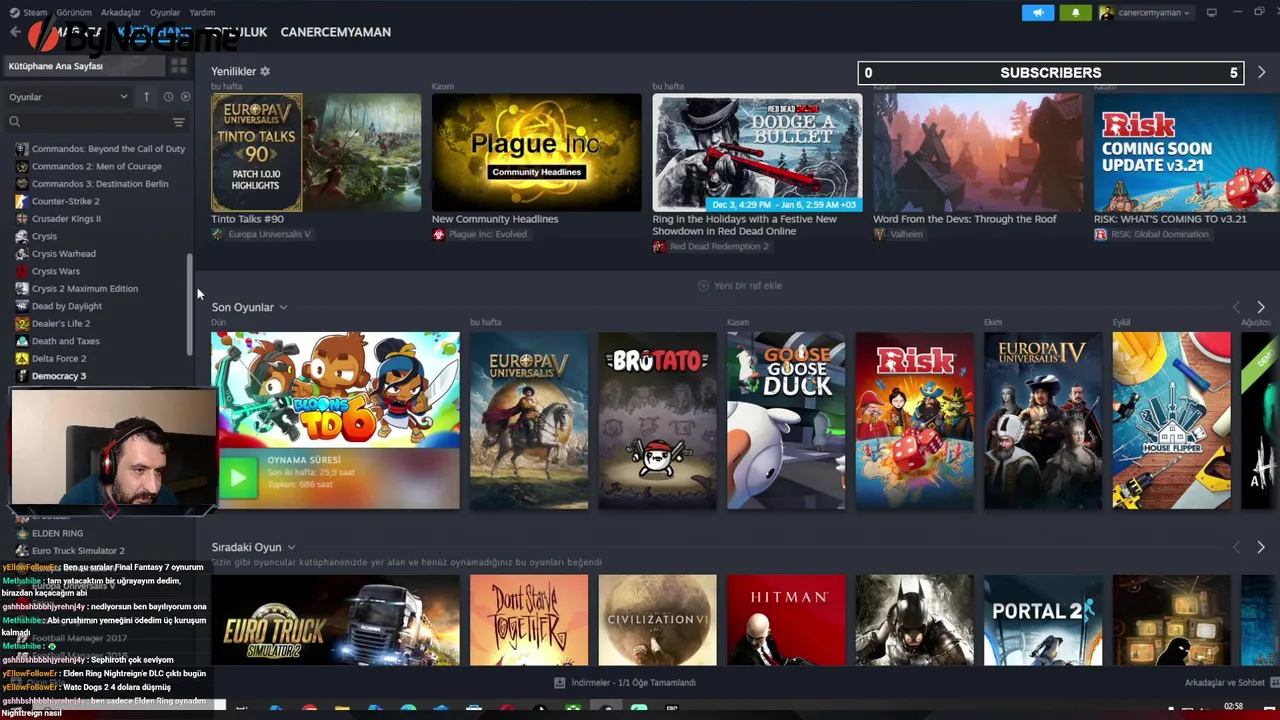1280x720 pixels.
Task: Open Risk Coming Soon Update v3.21 thumbnail
Action: (x=1187, y=152)
